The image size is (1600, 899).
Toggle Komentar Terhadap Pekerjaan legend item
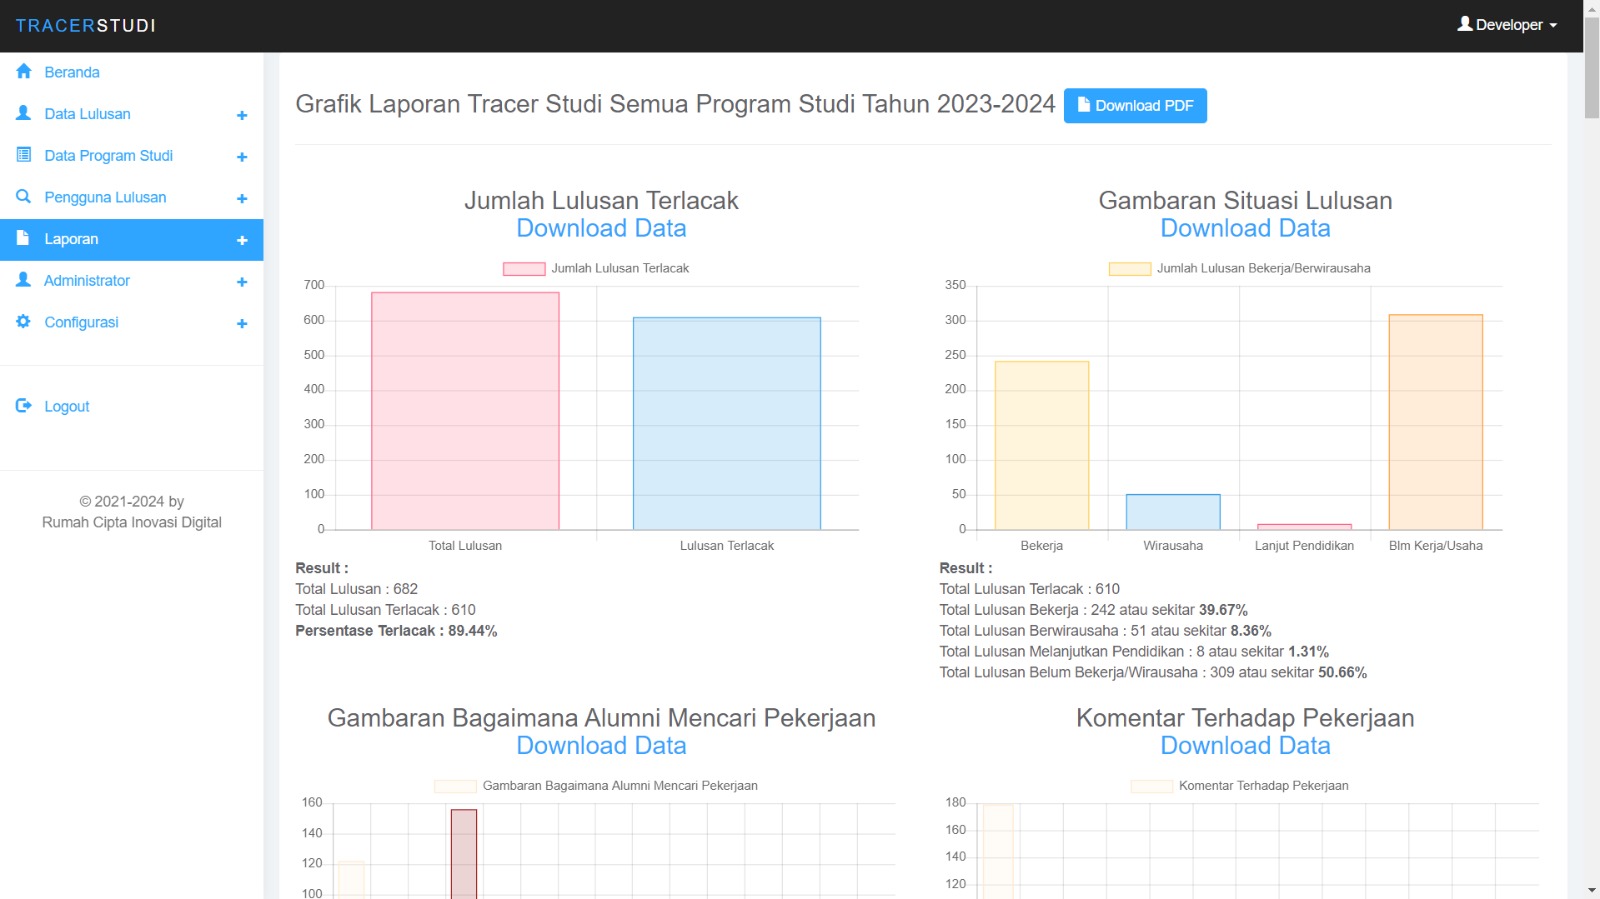pyautogui.click(x=1240, y=786)
